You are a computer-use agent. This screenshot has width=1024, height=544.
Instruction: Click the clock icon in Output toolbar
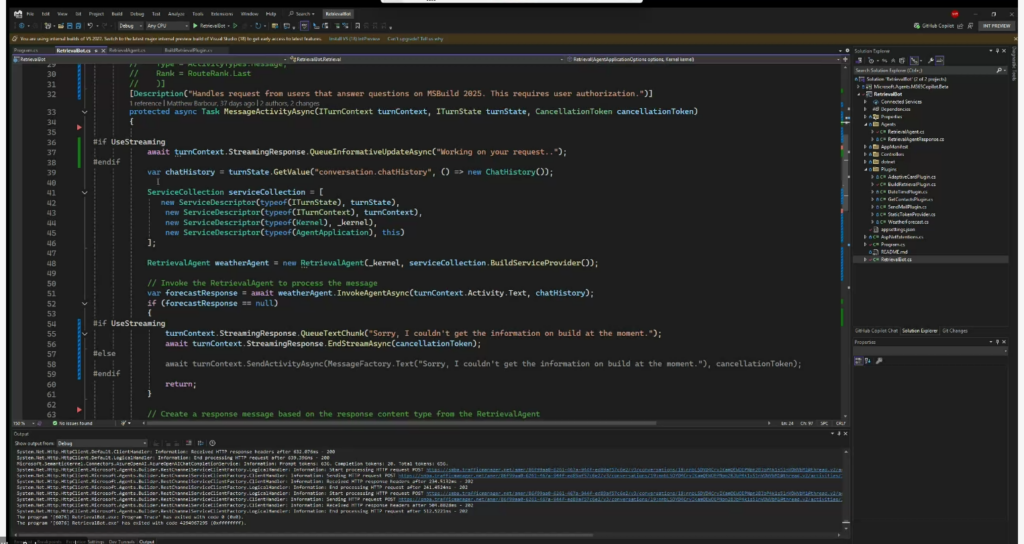click(212, 443)
